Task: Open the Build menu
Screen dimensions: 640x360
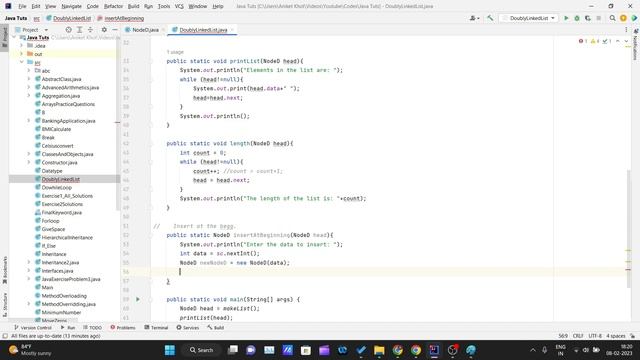Action: click(x=133, y=6)
